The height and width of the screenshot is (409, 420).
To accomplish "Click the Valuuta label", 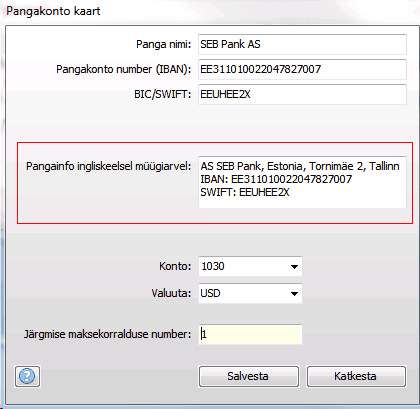I will [171, 293].
